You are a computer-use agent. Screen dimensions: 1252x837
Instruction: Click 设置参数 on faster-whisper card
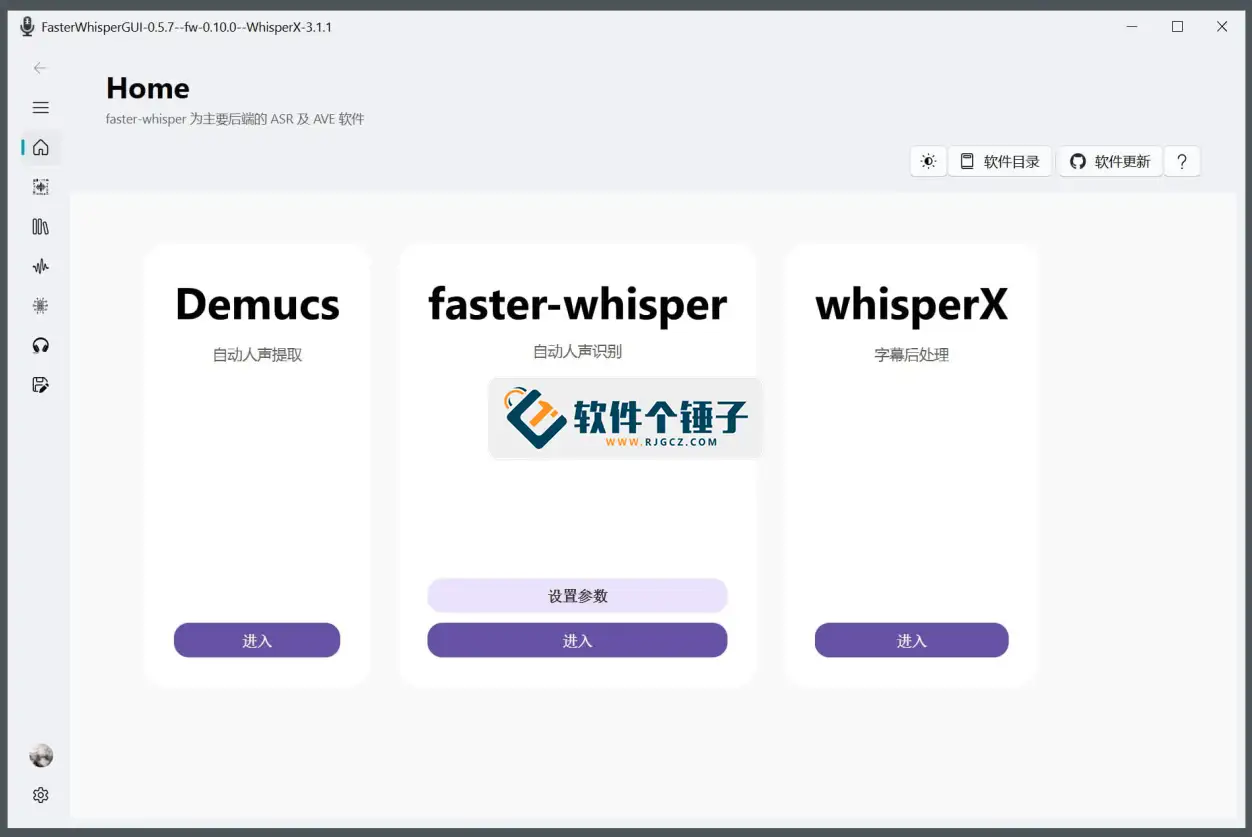(x=577, y=596)
